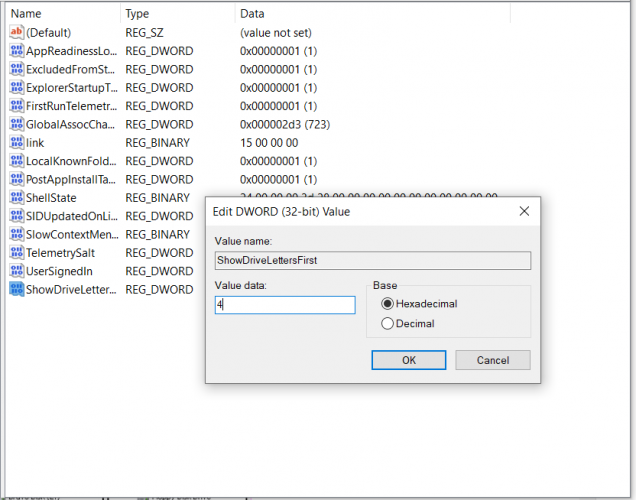Select the SIDUpdatedOnLi... entry name
This screenshot has height=500, width=636.
[x=72, y=216]
